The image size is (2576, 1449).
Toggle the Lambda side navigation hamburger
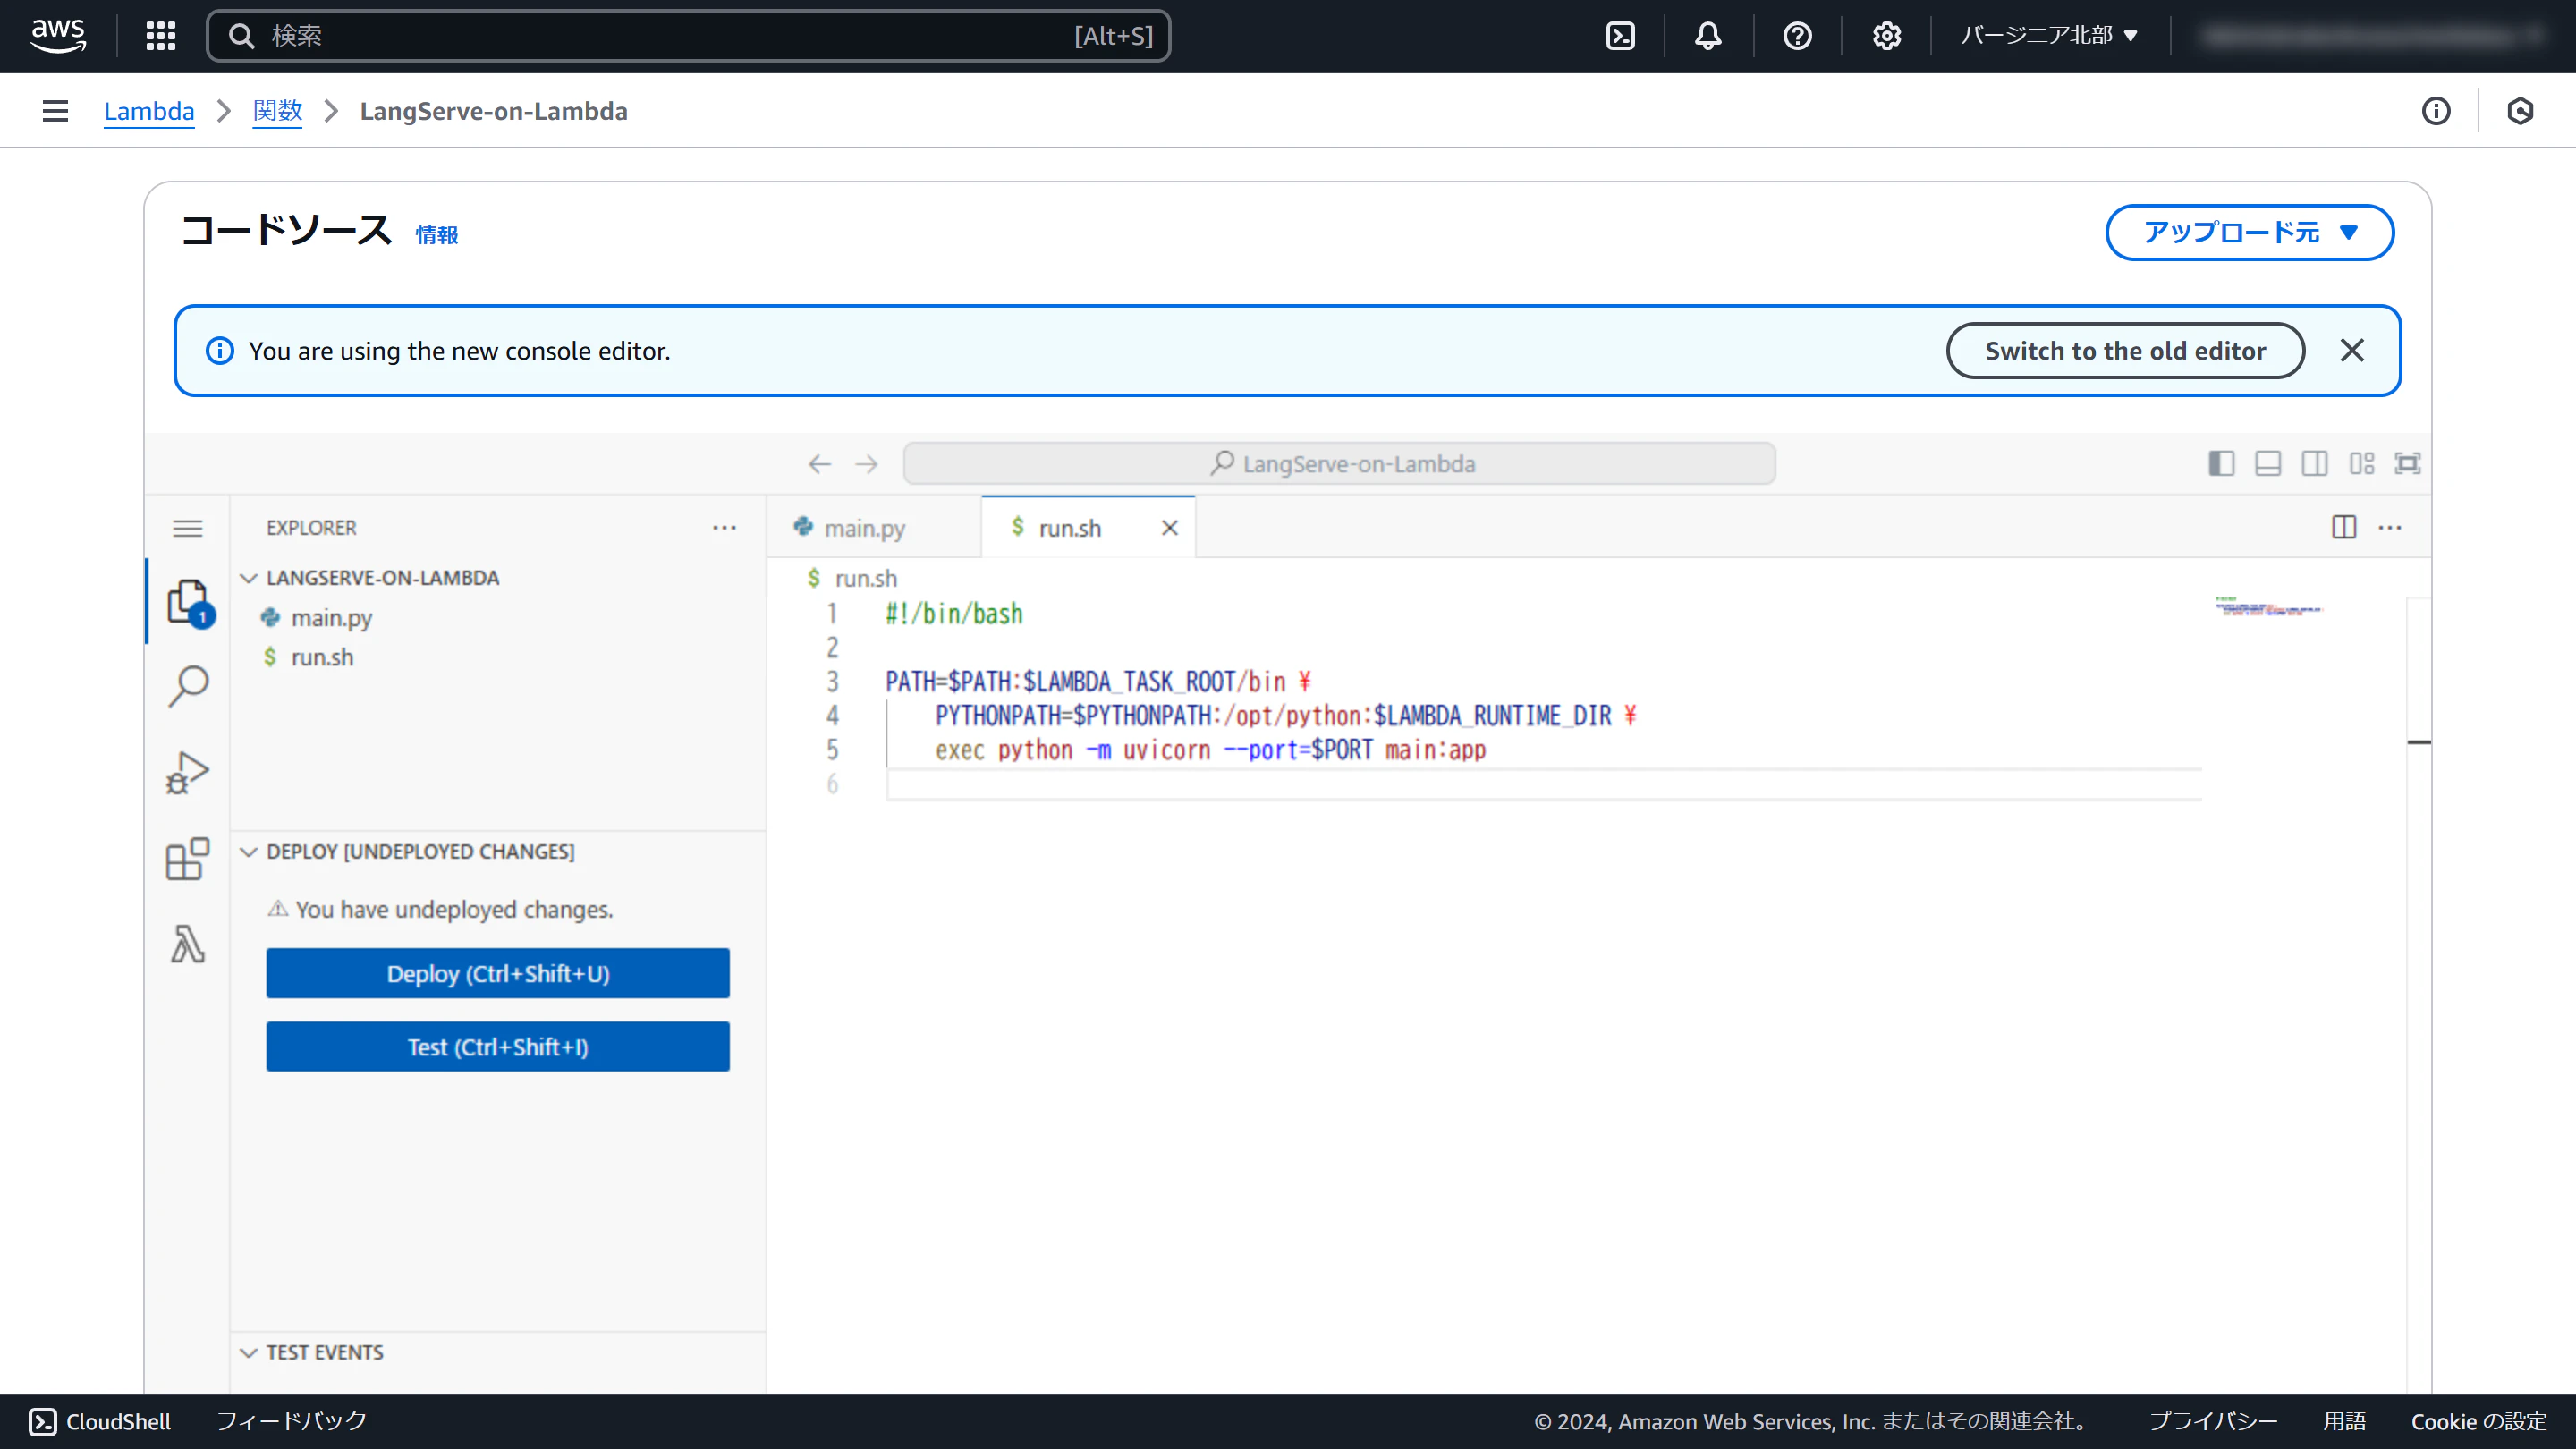pyautogui.click(x=55, y=111)
